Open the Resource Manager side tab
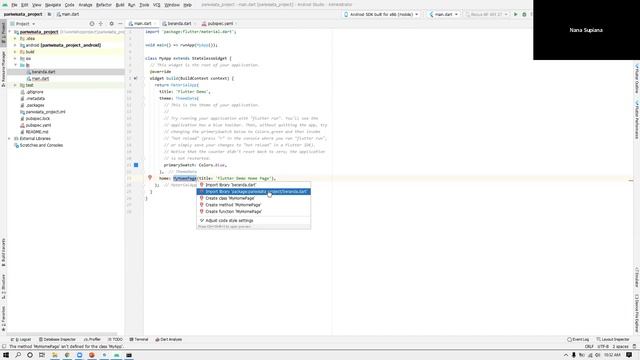Viewport: 640px width, 360px height. (3, 68)
